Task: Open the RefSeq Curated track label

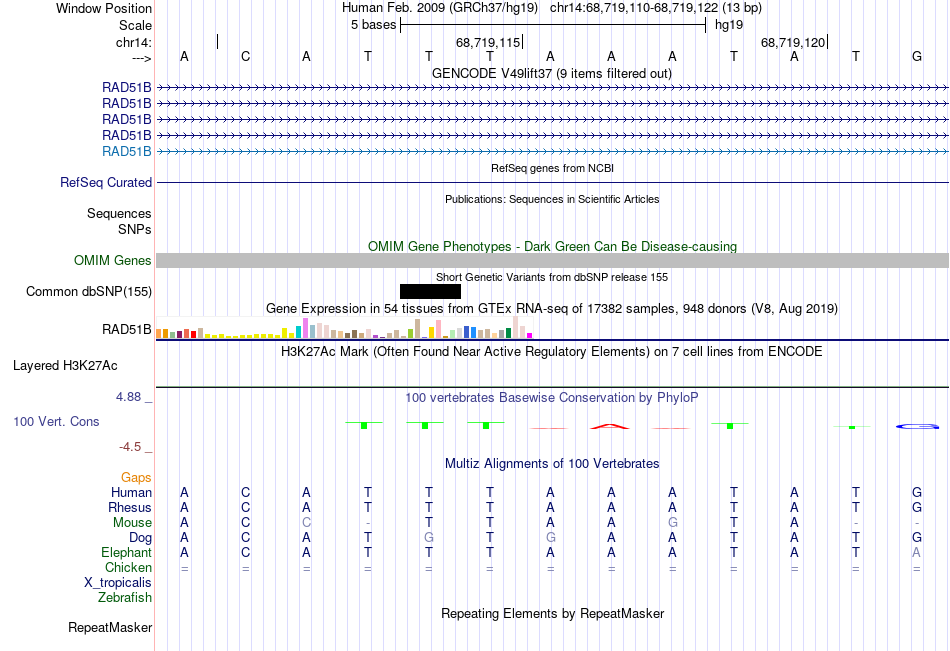Action: (106, 182)
